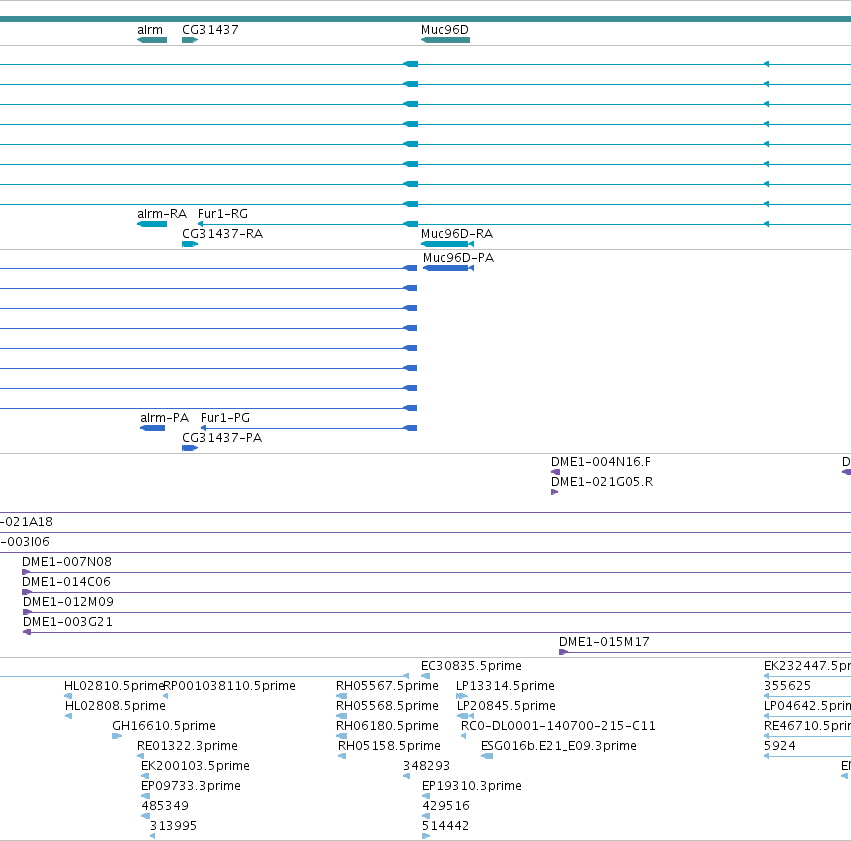This screenshot has height=841, width=851.
Task: Select the HL02808.5prime EST label
Action: pyautogui.click(x=115, y=706)
